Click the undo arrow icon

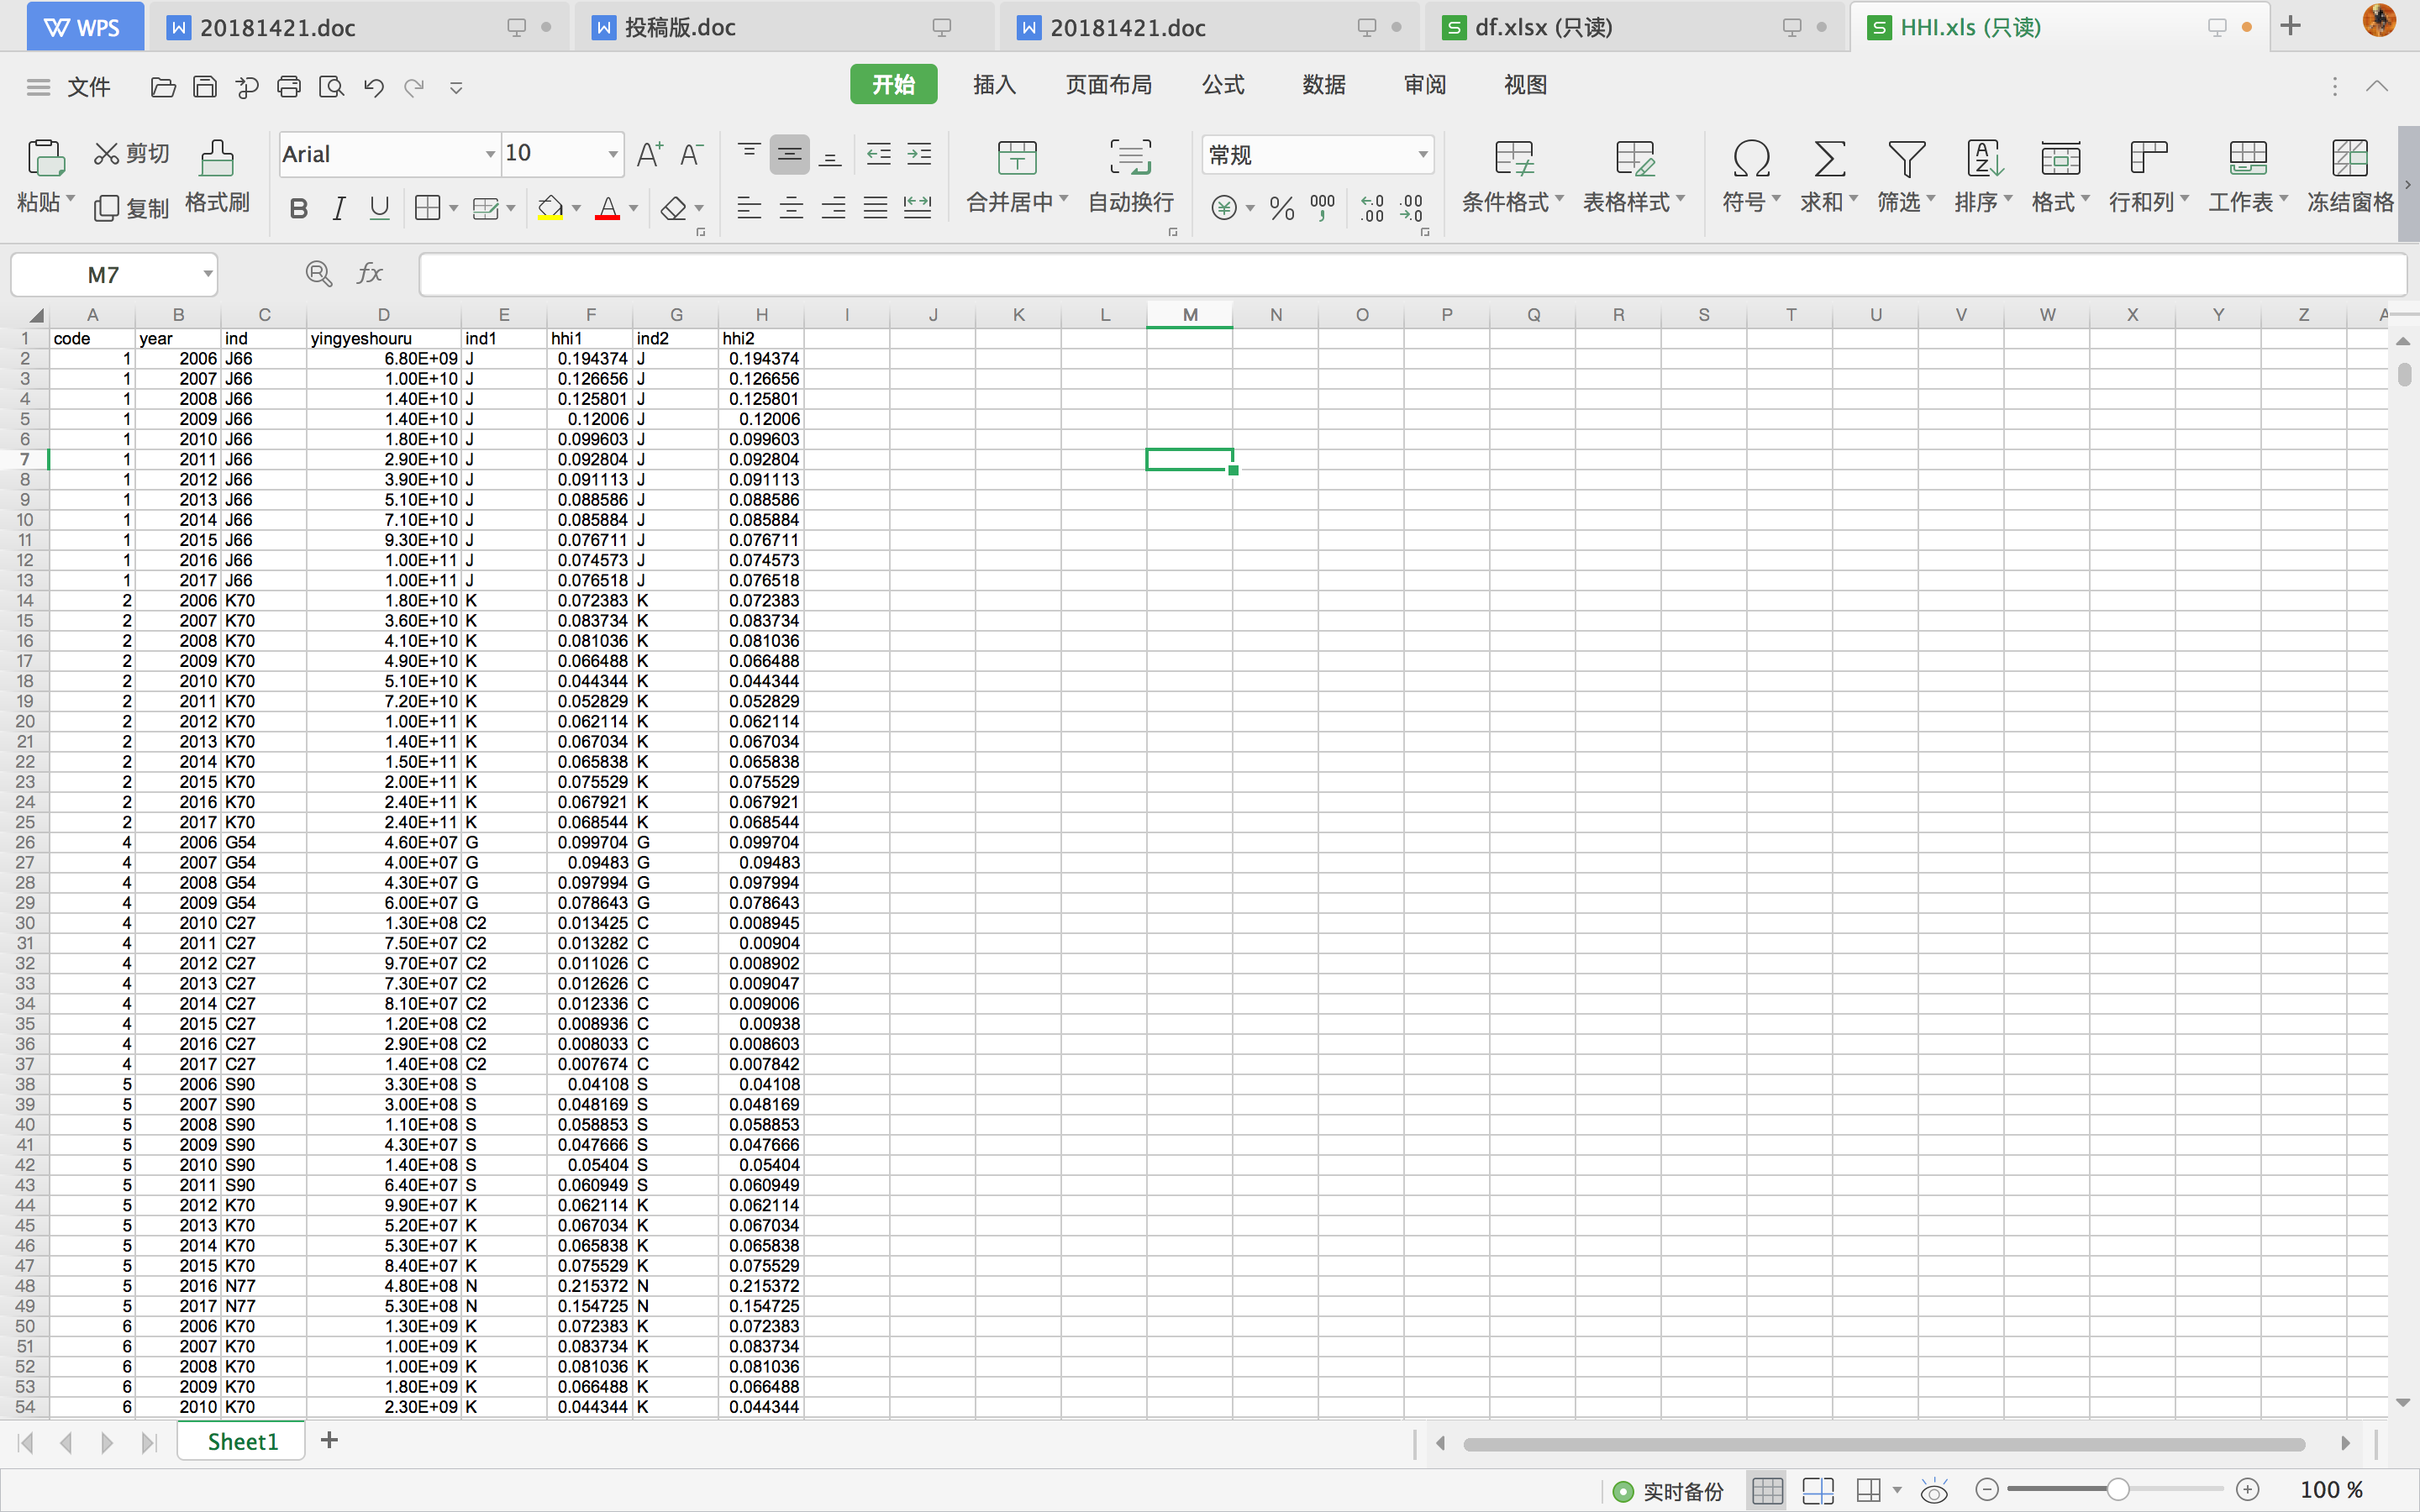point(373,87)
